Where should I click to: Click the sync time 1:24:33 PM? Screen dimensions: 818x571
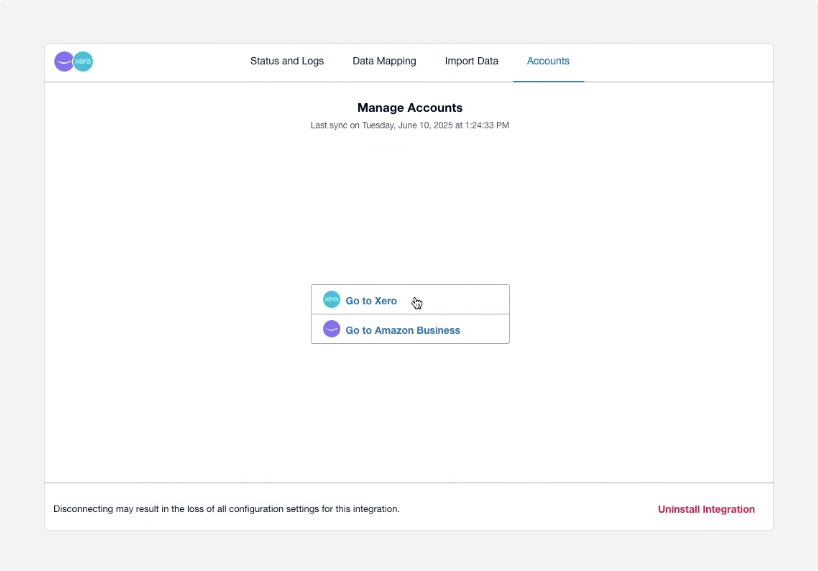click(484, 125)
